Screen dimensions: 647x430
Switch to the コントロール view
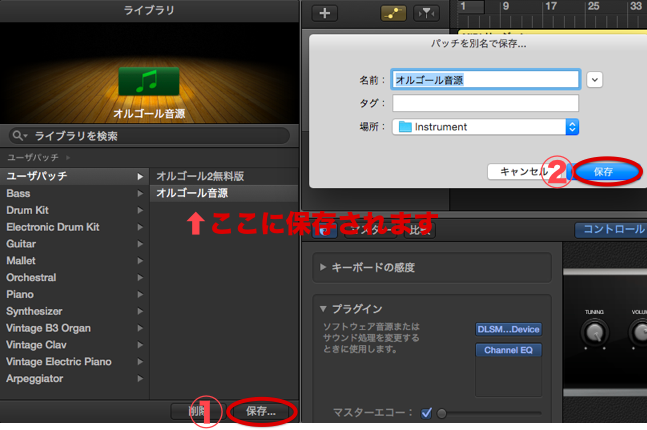pyautogui.click(x=610, y=229)
